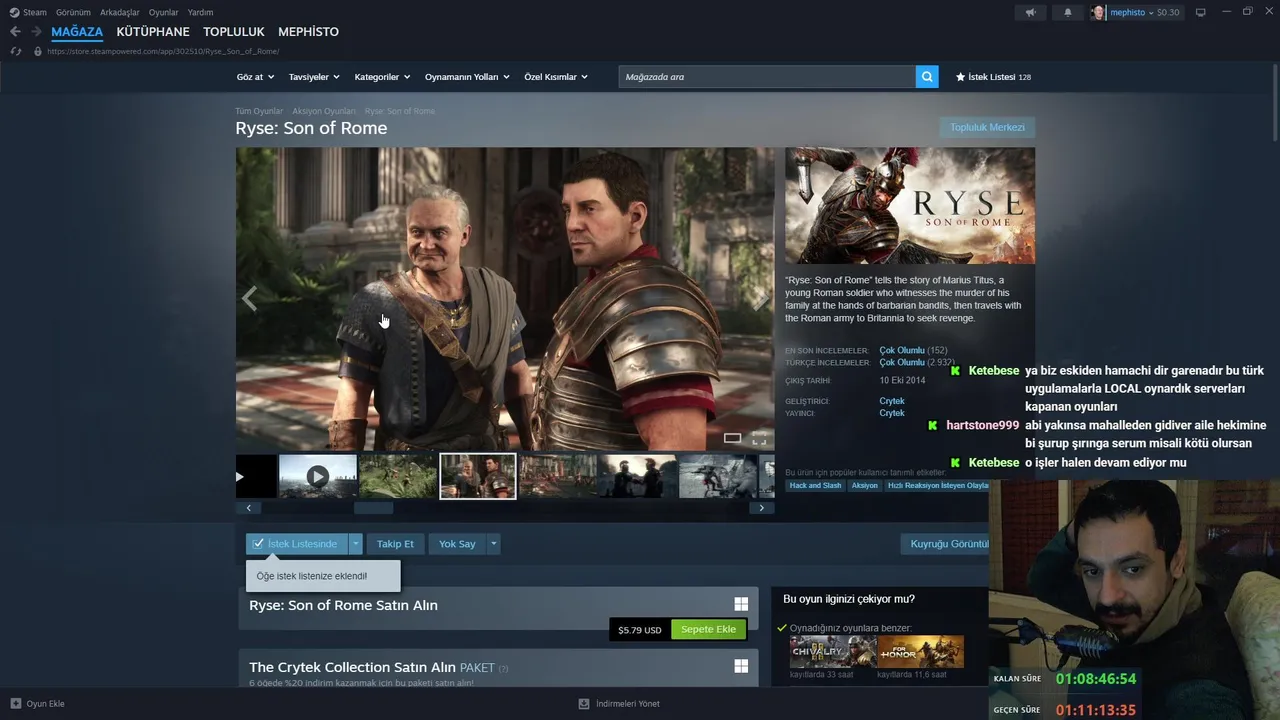Open the Steam menu
The height and width of the screenshot is (720, 1280).
pyautogui.click(x=35, y=12)
